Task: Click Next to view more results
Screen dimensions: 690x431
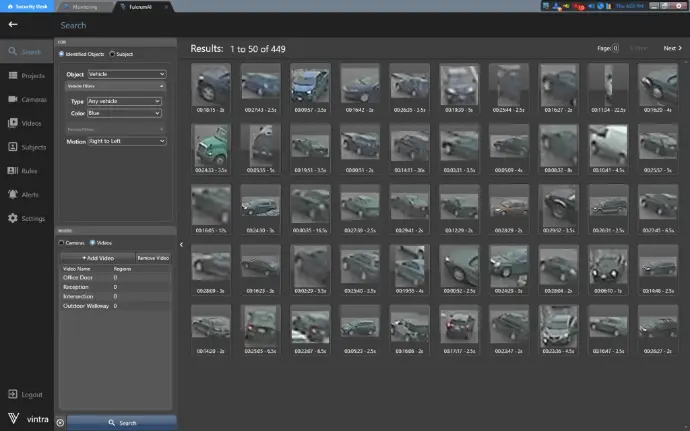Action: (x=671, y=48)
